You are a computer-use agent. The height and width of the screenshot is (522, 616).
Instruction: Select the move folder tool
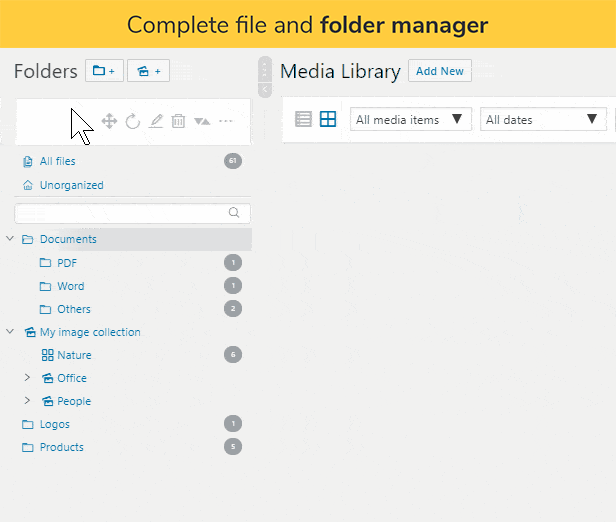[x=110, y=121]
